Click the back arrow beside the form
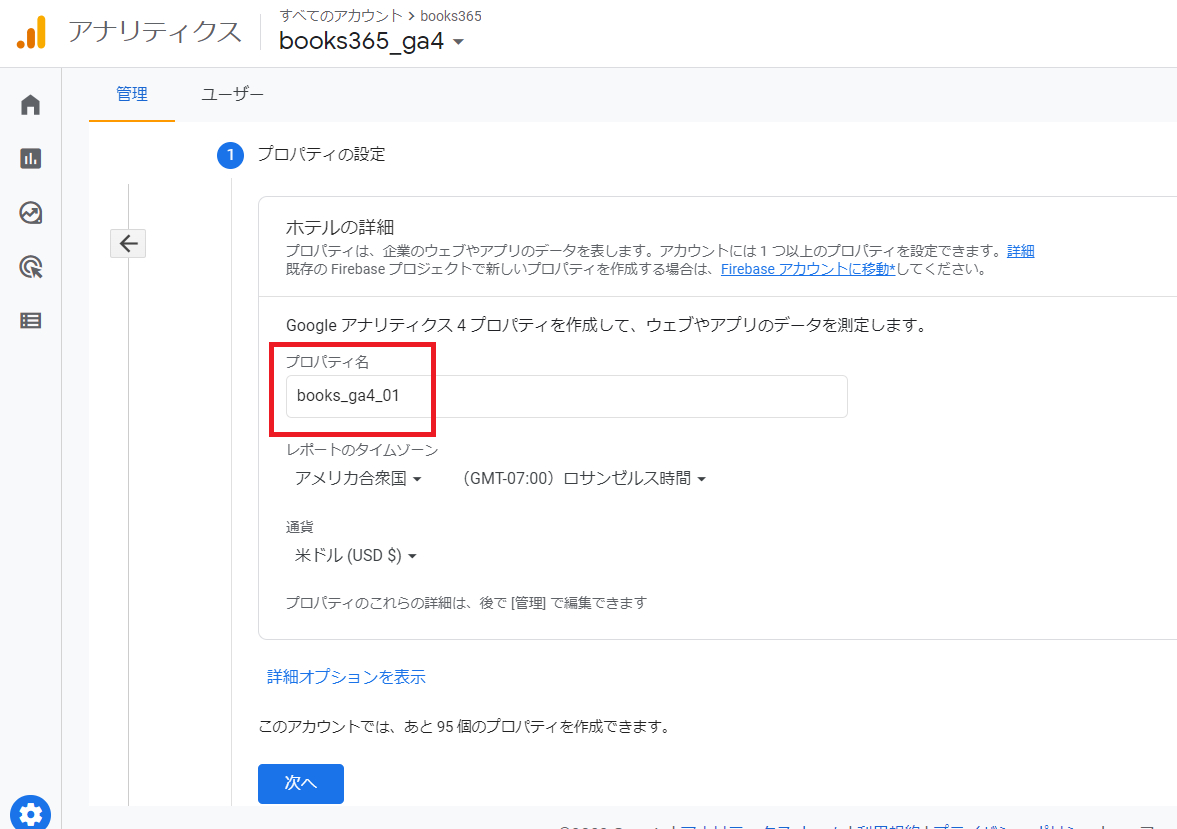The image size is (1177, 829). (x=128, y=243)
